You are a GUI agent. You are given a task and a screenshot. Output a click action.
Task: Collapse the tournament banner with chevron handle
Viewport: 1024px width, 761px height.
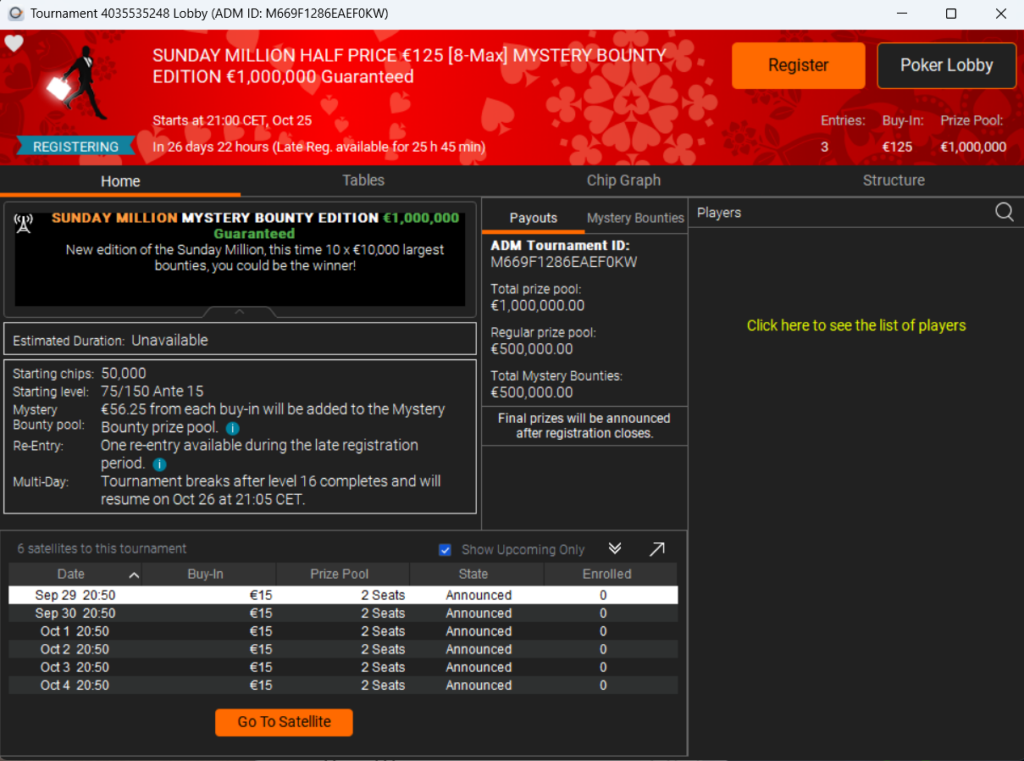click(240, 312)
